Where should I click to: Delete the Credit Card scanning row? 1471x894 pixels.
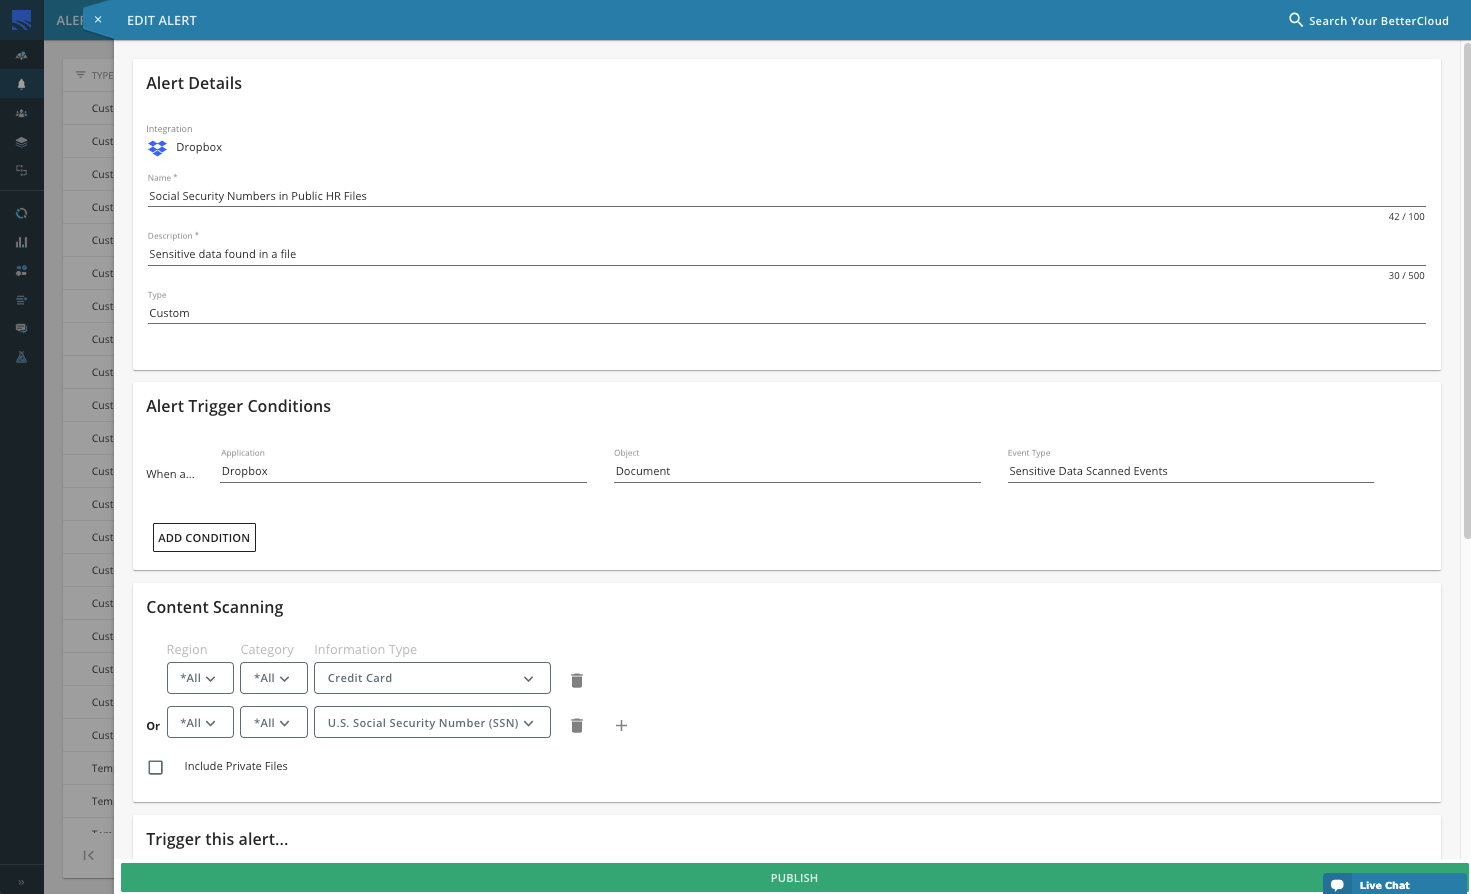click(577, 680)
